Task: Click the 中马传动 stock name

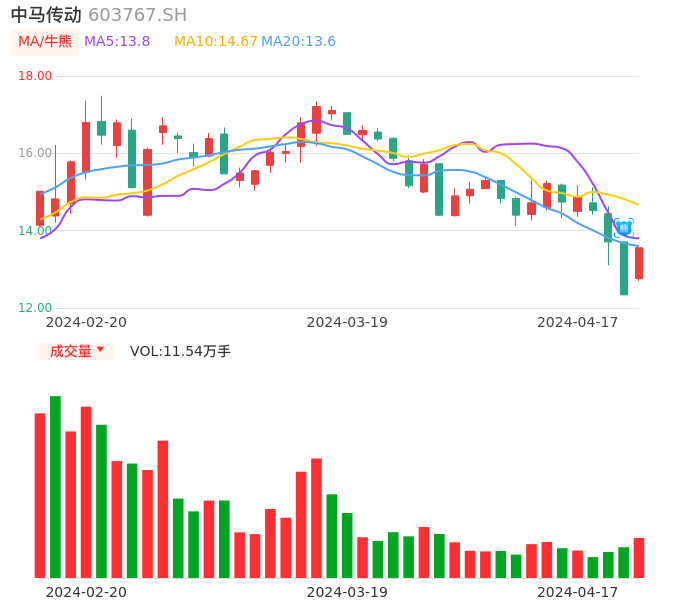Action: coord(46,15)
